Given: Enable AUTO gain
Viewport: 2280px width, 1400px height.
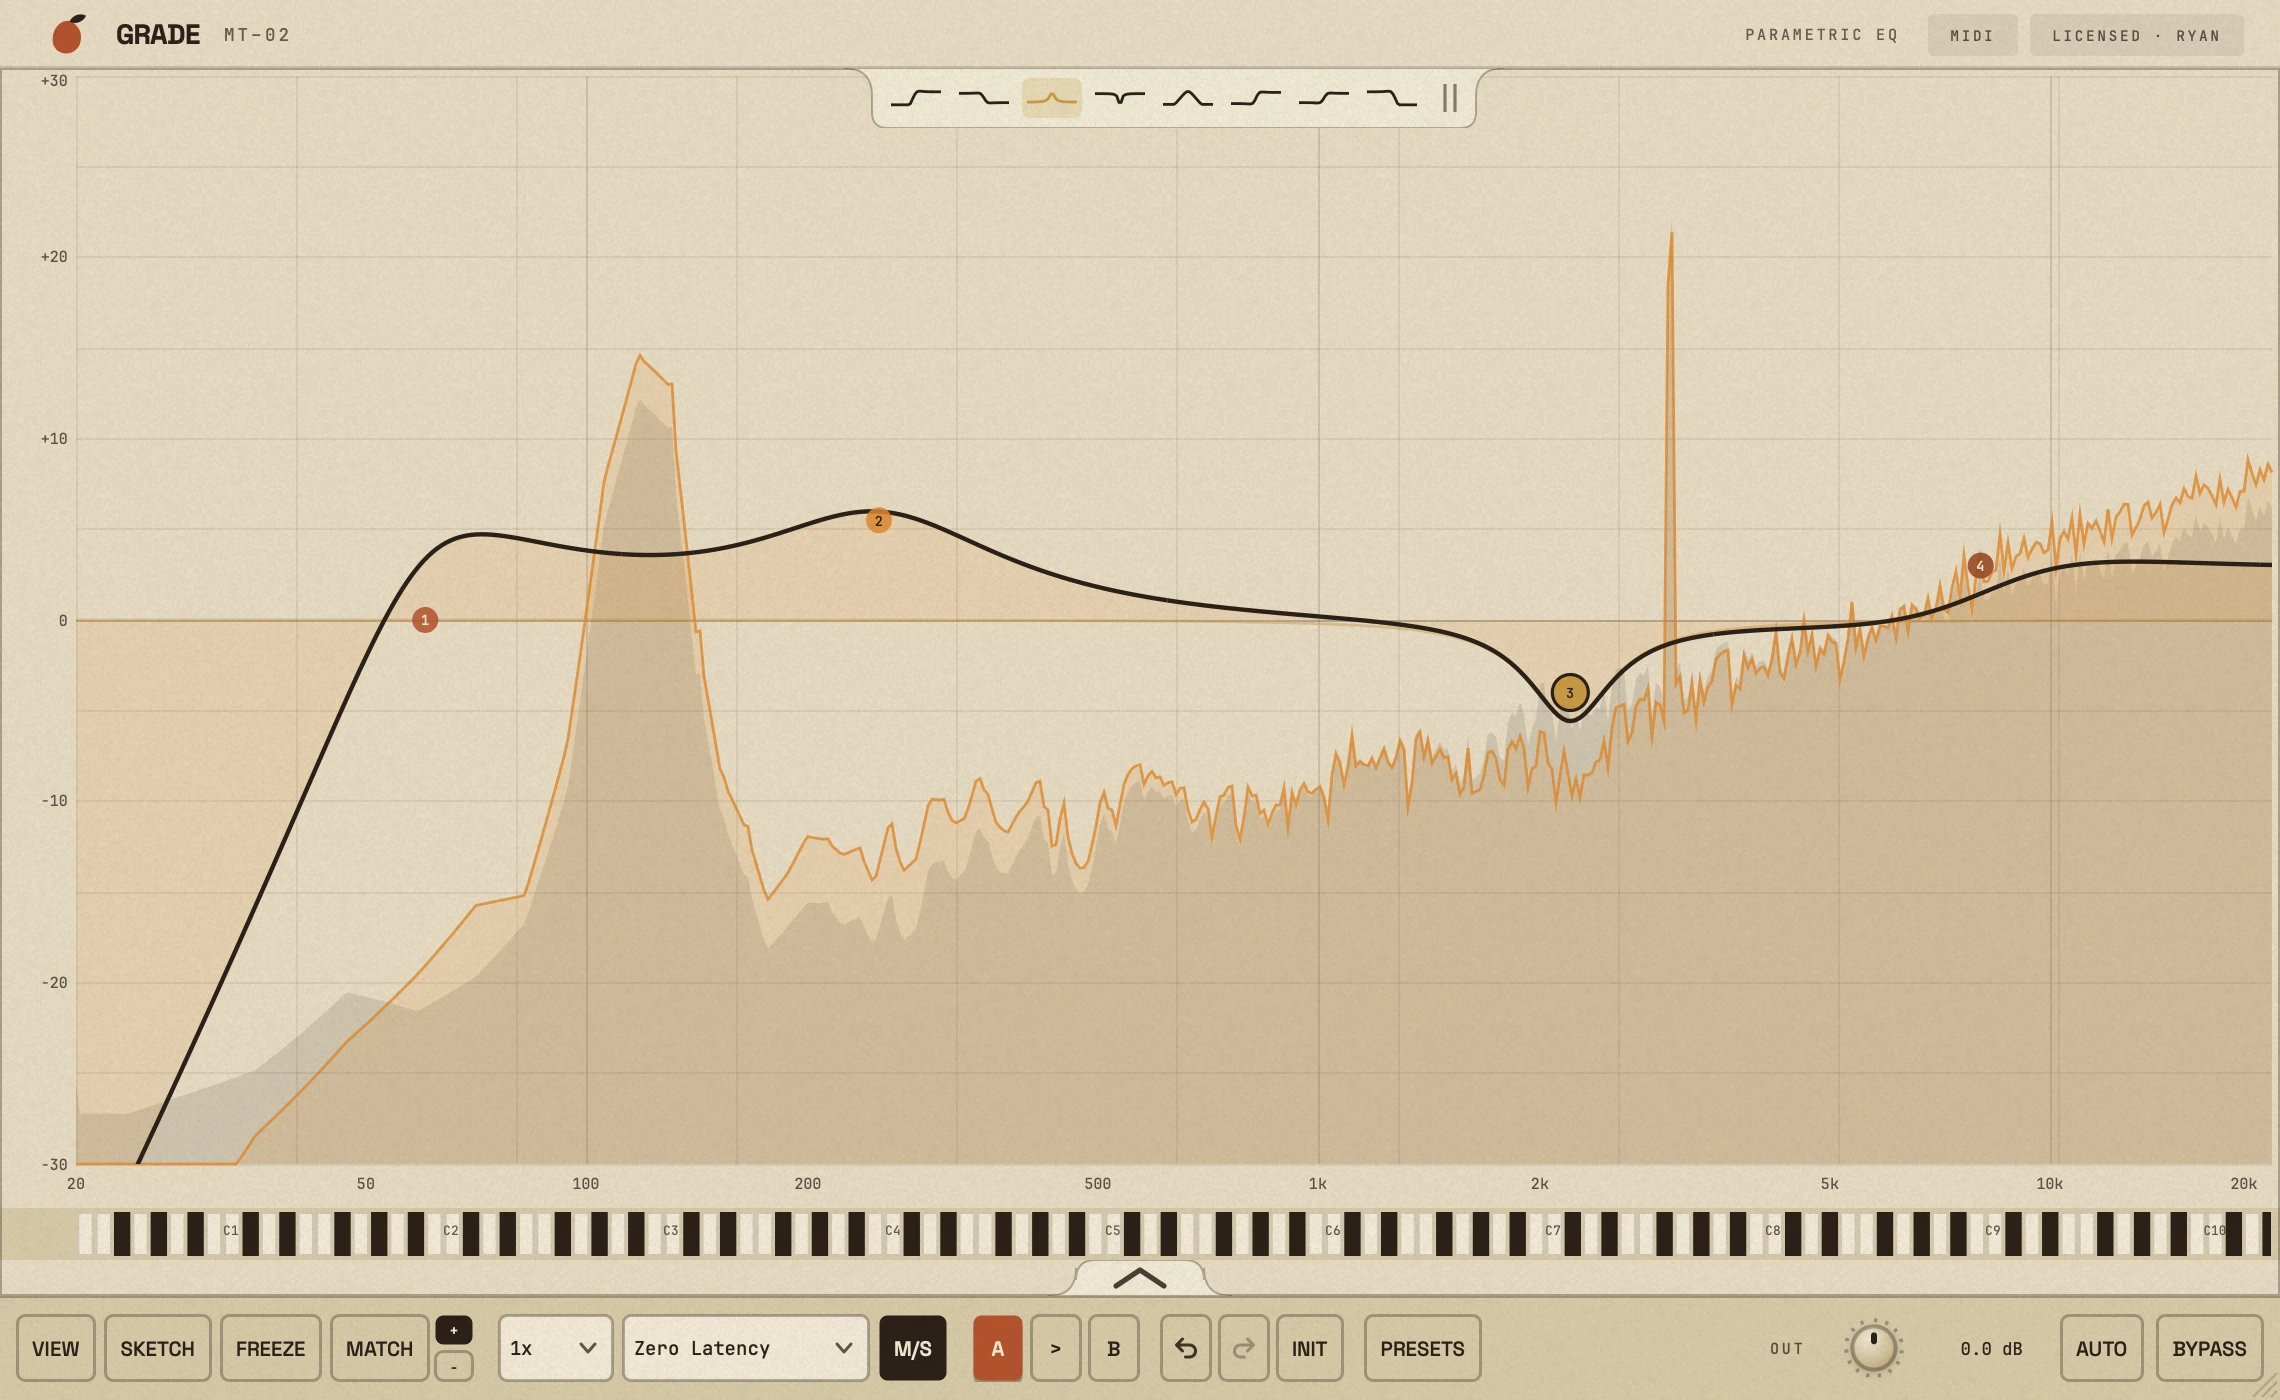Looking at the screenshot, I should point(2102,1348).
